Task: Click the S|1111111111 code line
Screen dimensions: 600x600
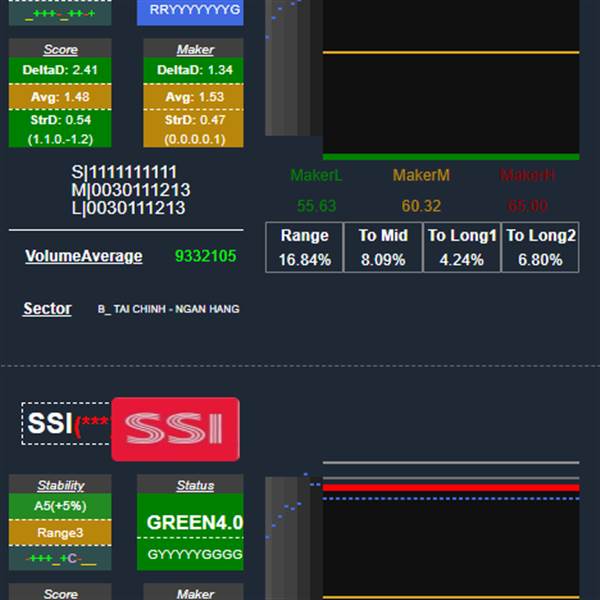Action: point(124,172)
